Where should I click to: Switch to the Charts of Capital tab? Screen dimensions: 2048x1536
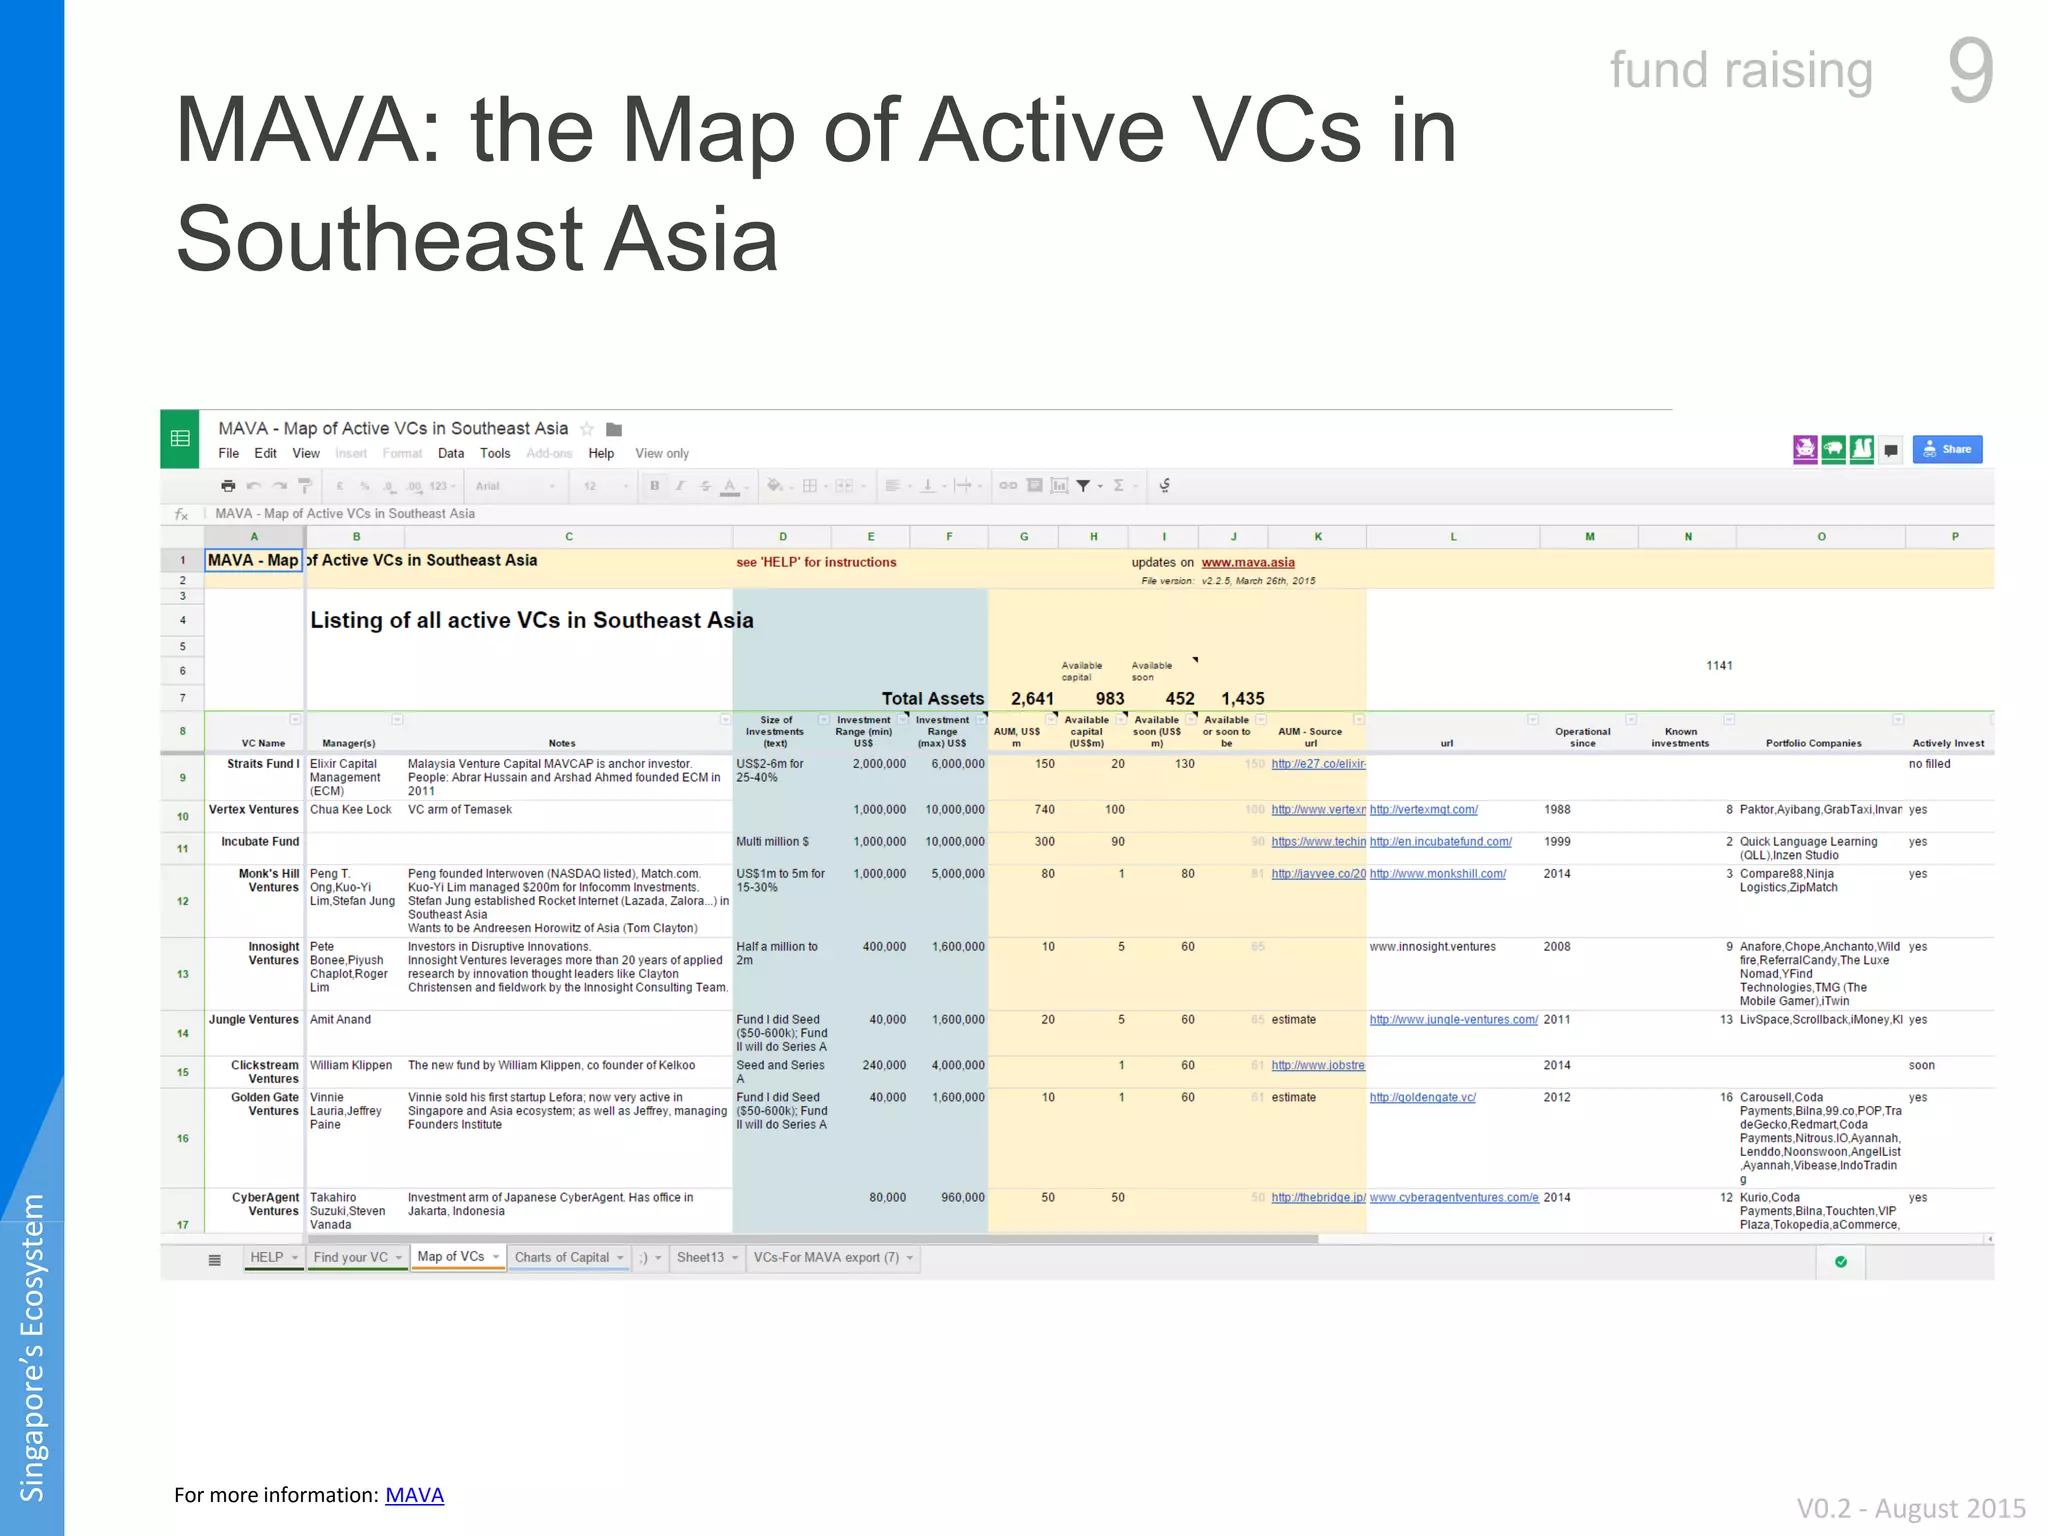568,1258
